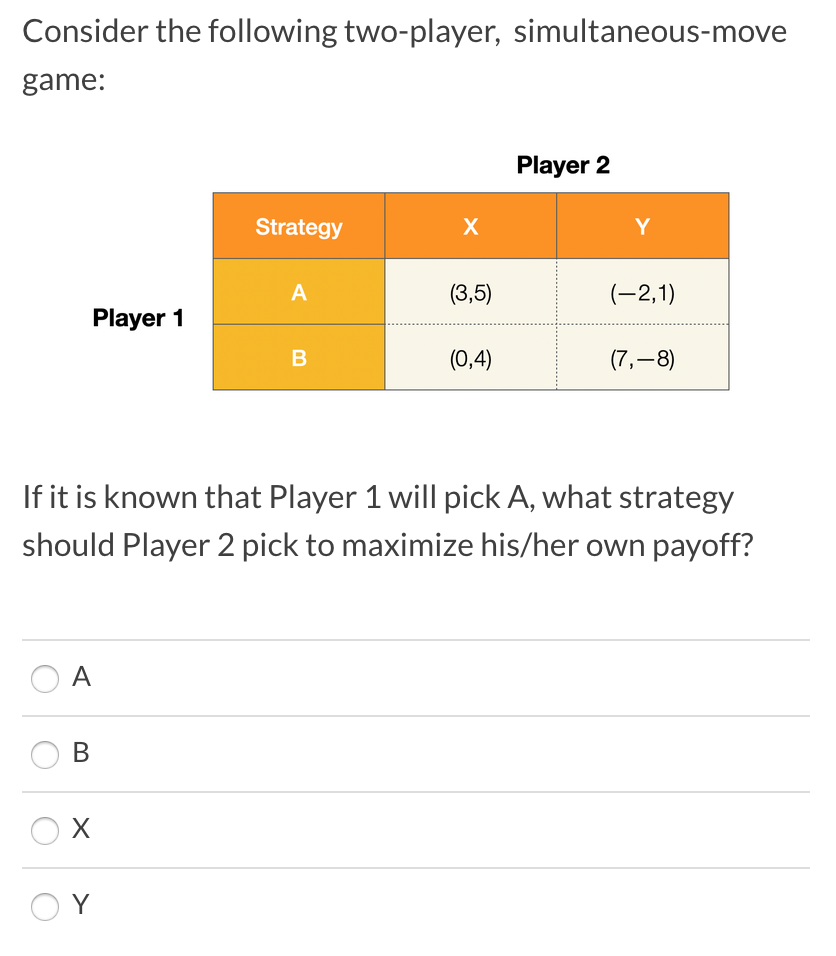Viewport: 836px width, 956px height.
Task: Click the Player 1 label beside the table
Action: [138, 318]
